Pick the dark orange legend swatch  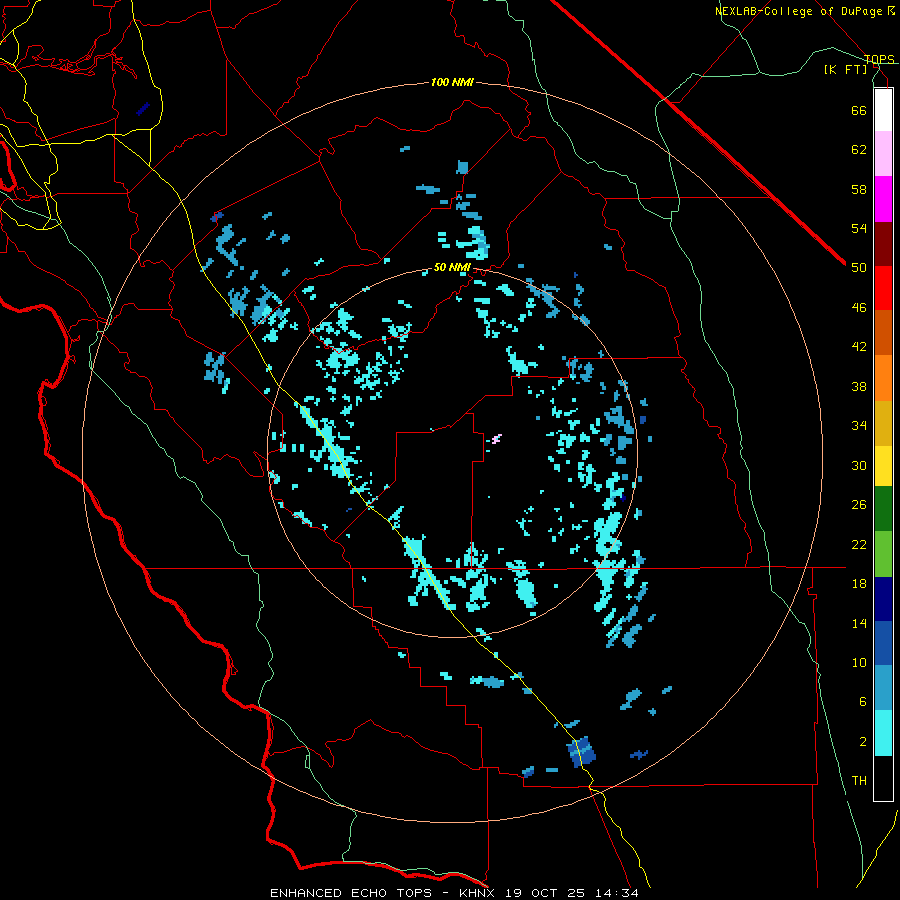[x=883, y=333]
